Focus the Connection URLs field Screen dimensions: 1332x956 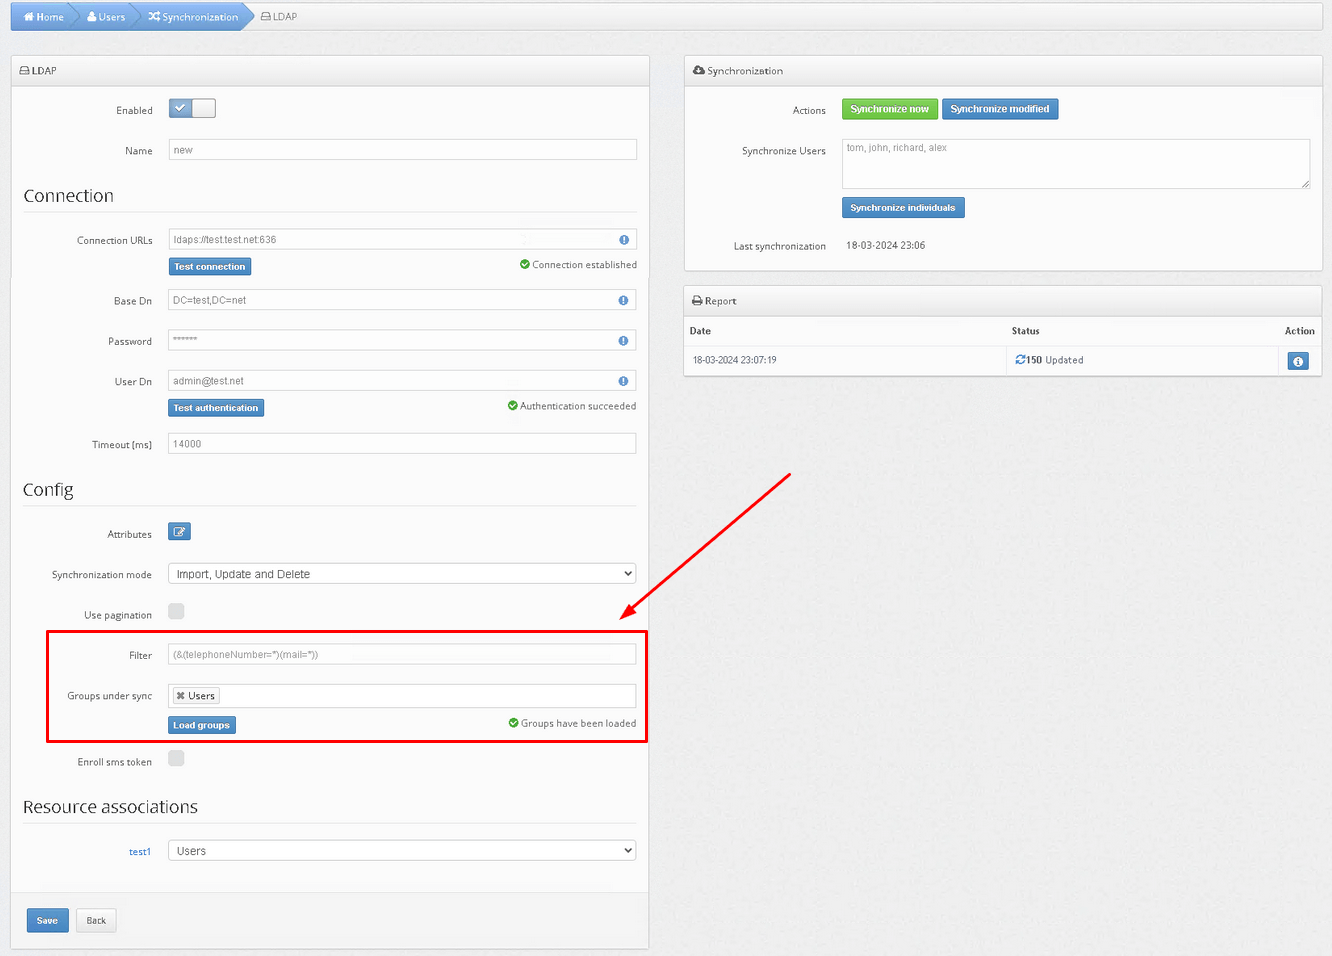(x=402, y=240)
